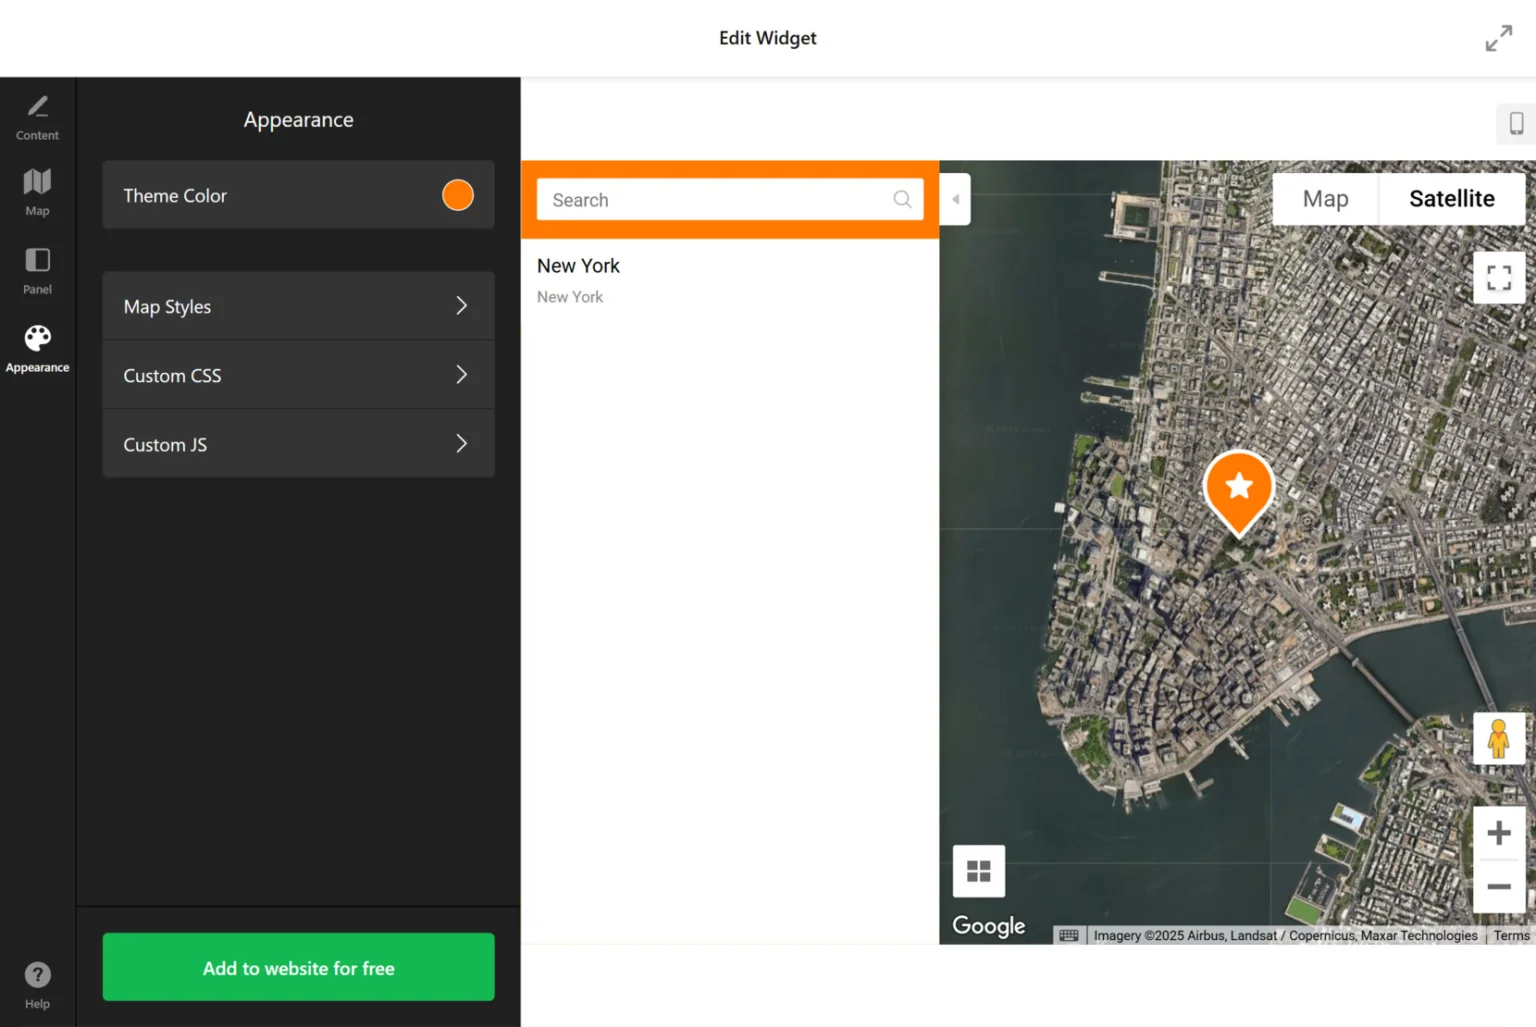Open the Content section in sidebar

pyautogui.click(x=37, y=116)
